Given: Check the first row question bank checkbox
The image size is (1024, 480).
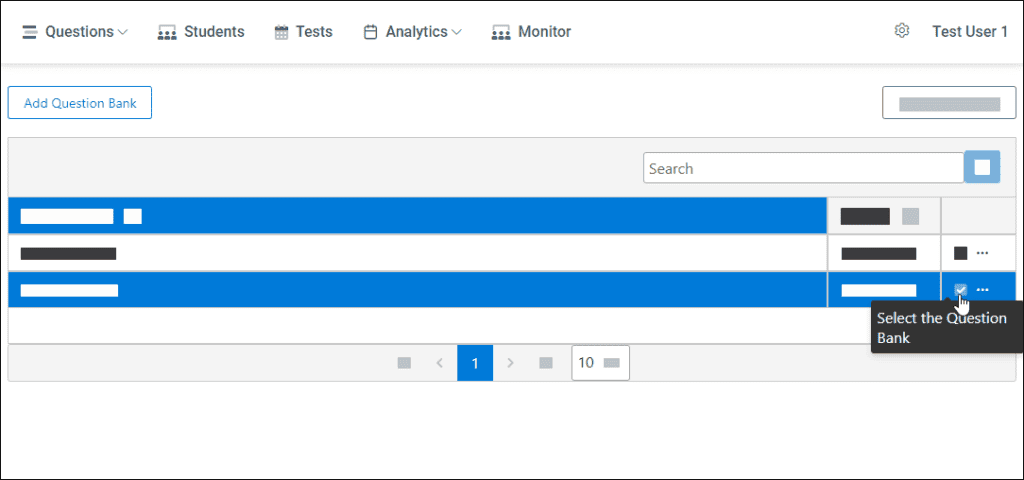Looking at the screenshot, I should [960, 253].
